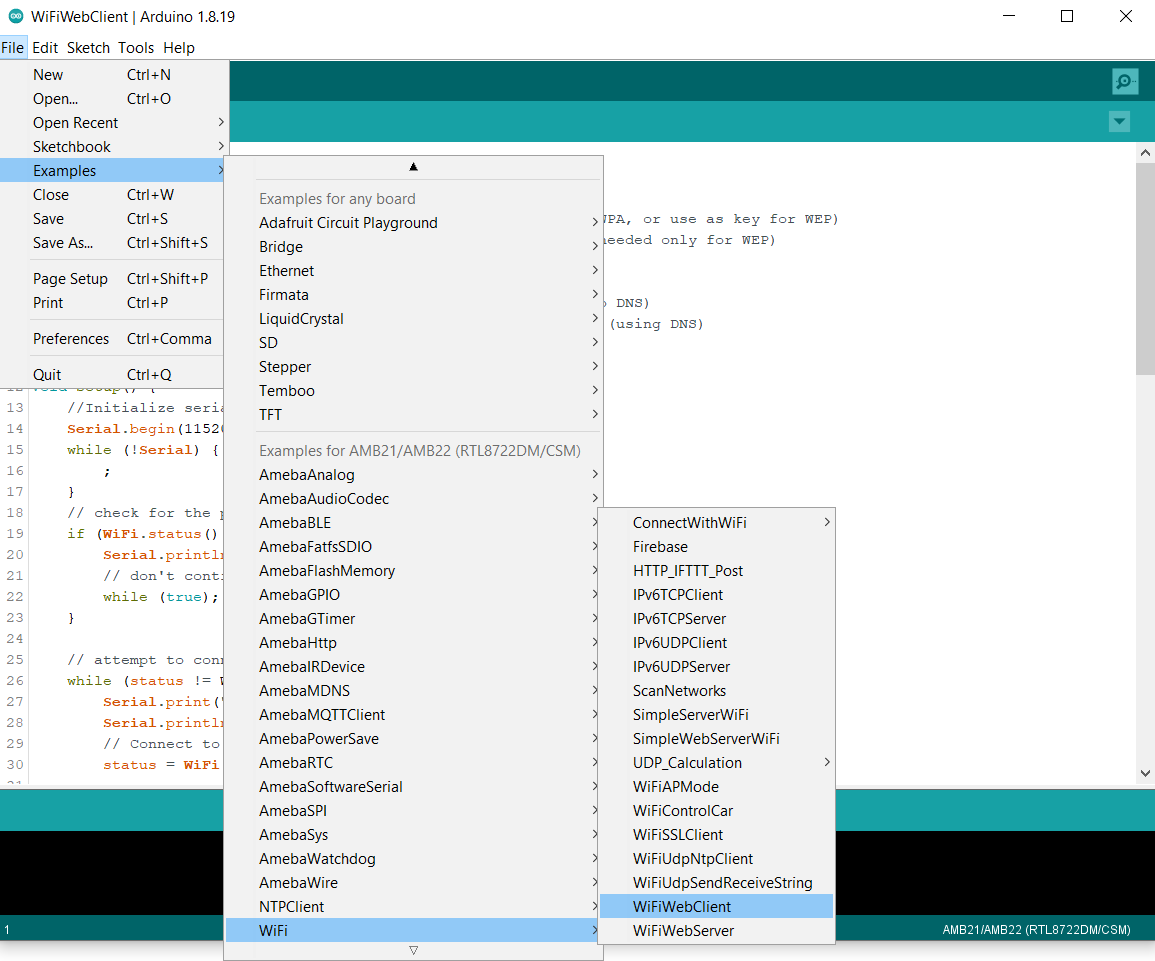1155x961 pixels.
Task: Open WiFiAPMode example
Action: pos(717,786)
